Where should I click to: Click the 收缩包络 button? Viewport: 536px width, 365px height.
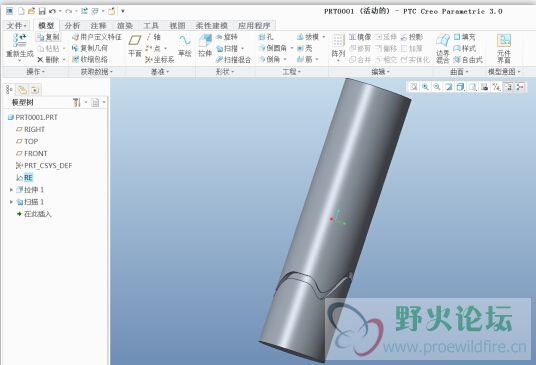[x=90, y=60]
